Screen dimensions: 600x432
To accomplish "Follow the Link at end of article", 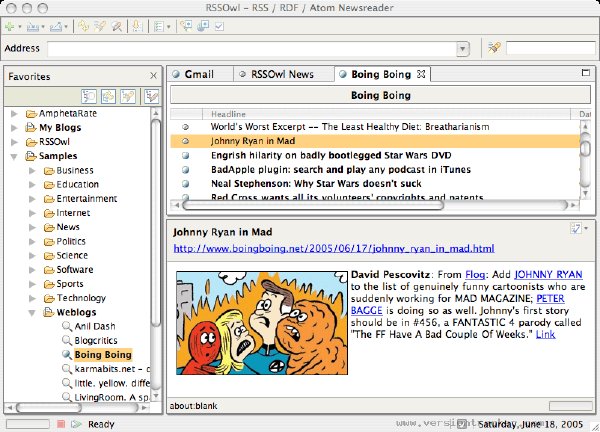I will pos(545,334).
